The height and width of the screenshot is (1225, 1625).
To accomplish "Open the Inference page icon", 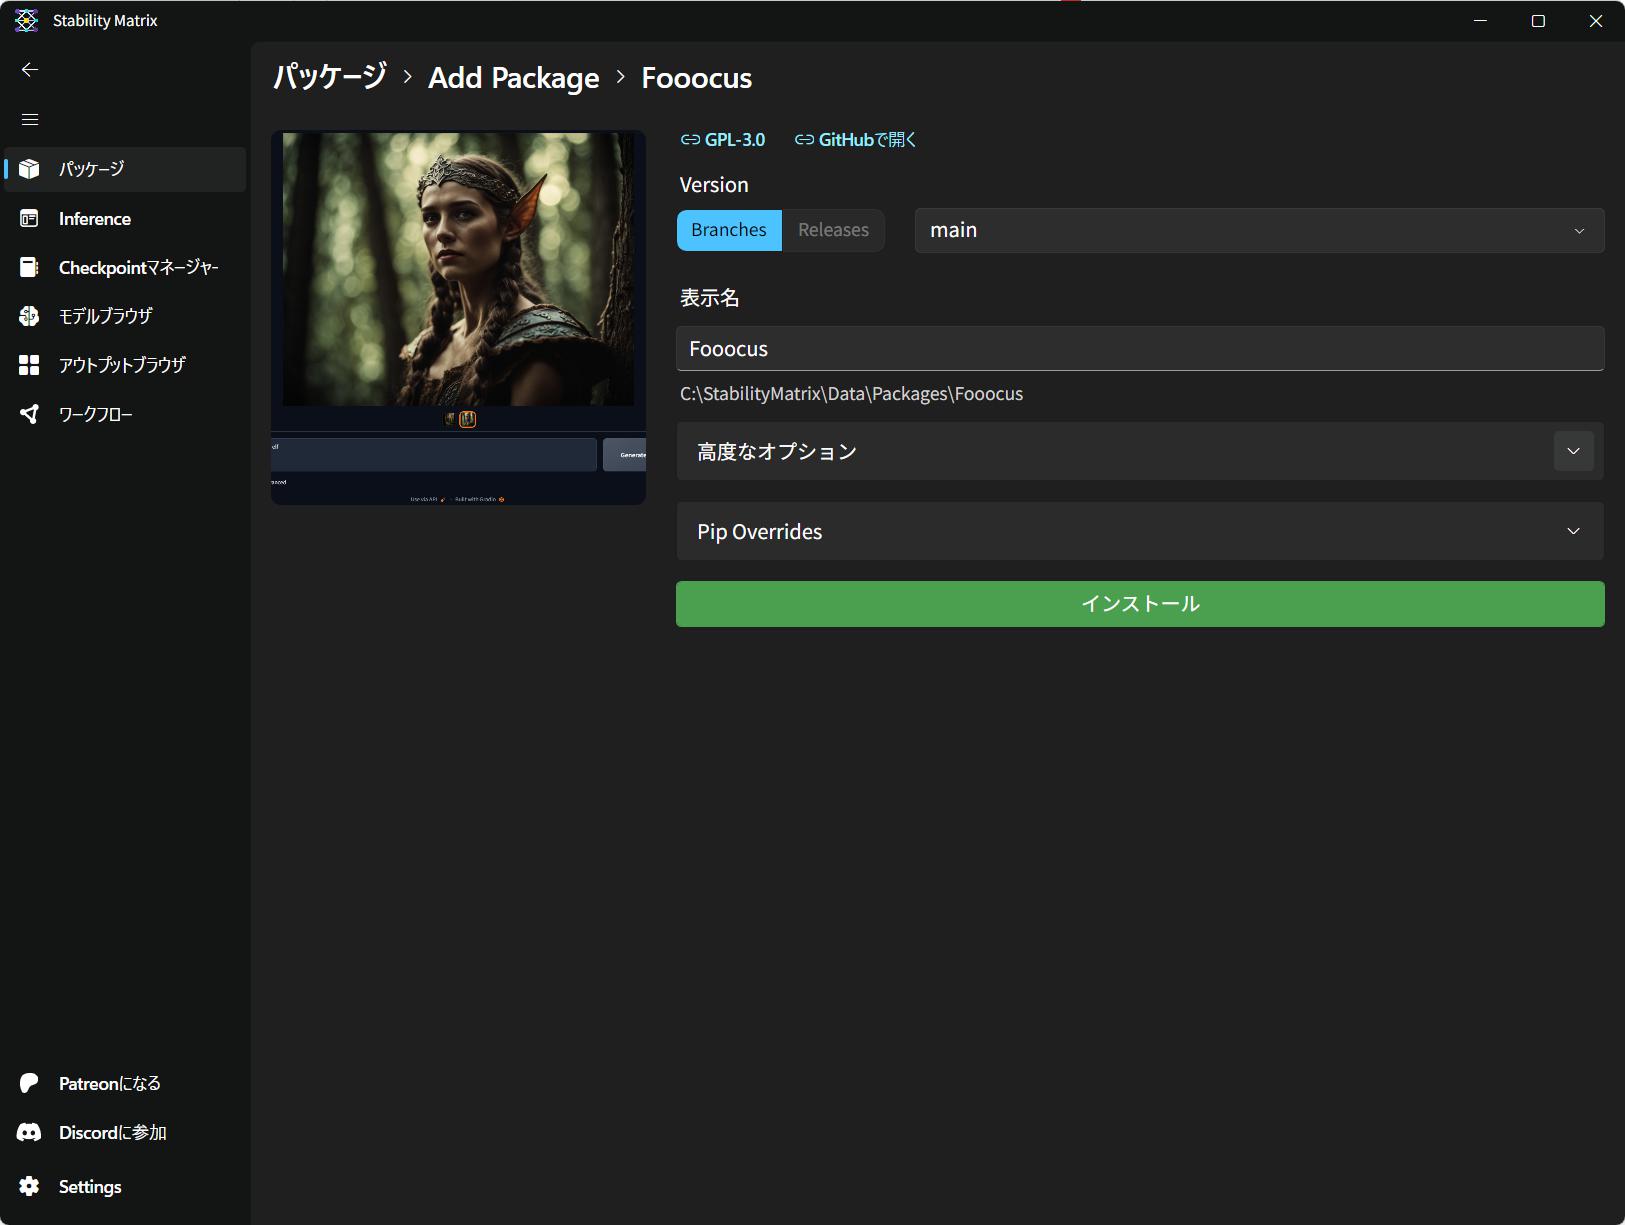I will coord(29,219).
